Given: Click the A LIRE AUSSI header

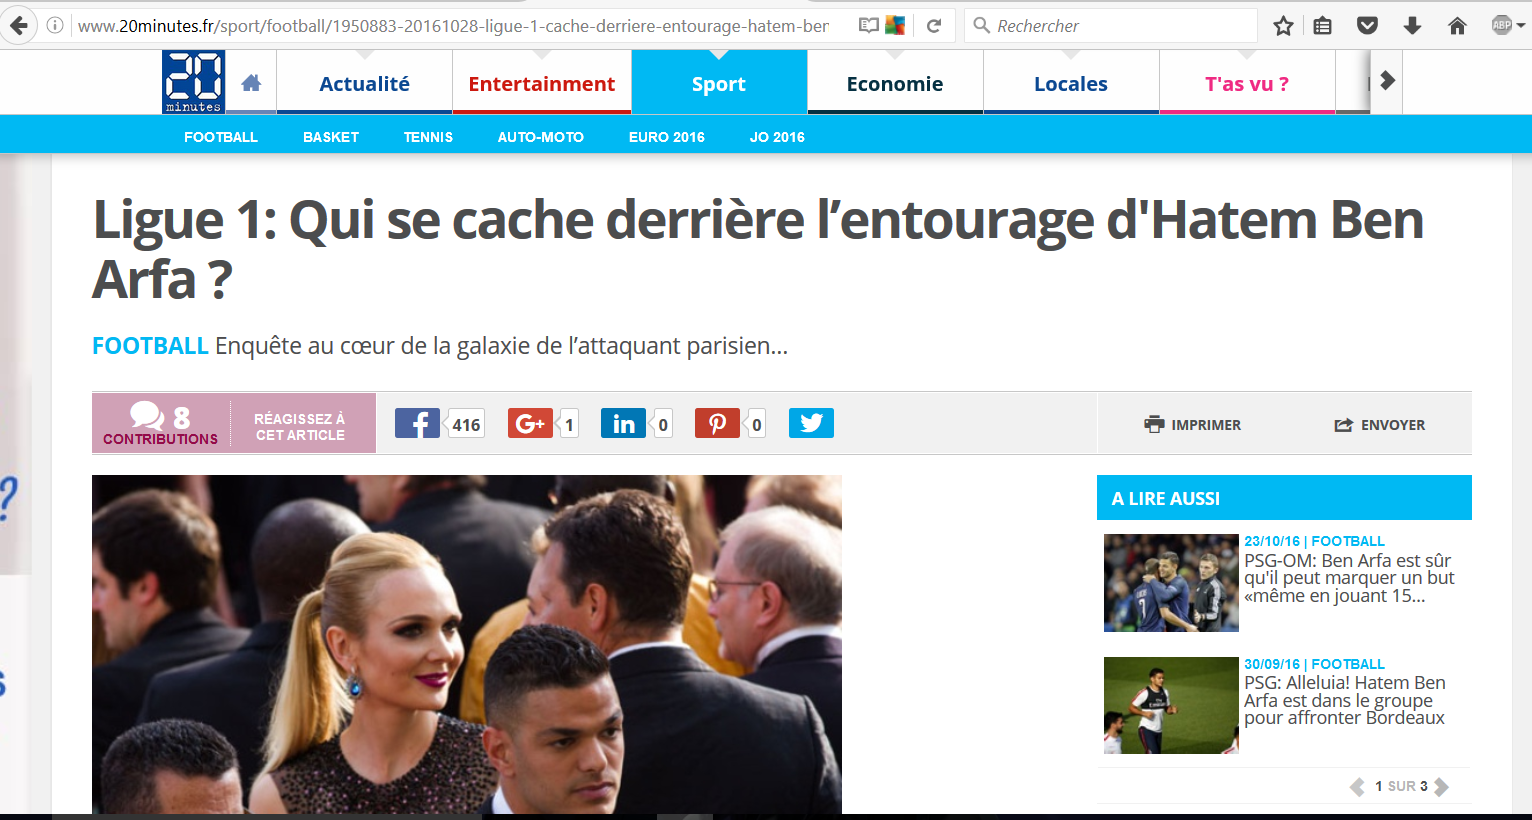Looking at the screenshot, I should click(1284, 498).
